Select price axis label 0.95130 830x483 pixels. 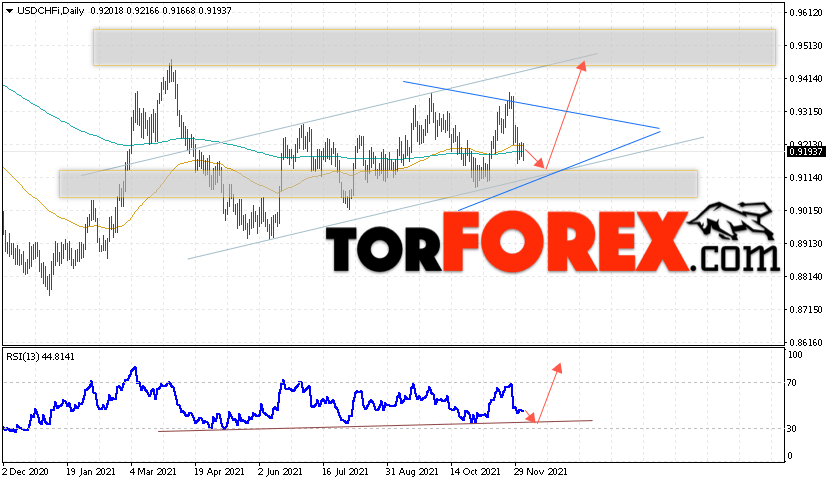tap(806, 46)
